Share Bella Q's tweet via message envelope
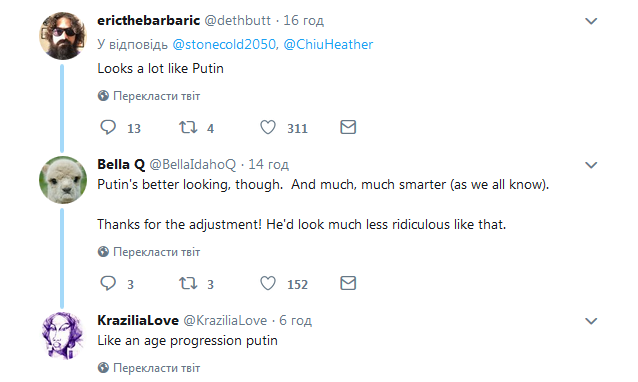The width and height of the screenshot is (638, 382). coord(348,283)
